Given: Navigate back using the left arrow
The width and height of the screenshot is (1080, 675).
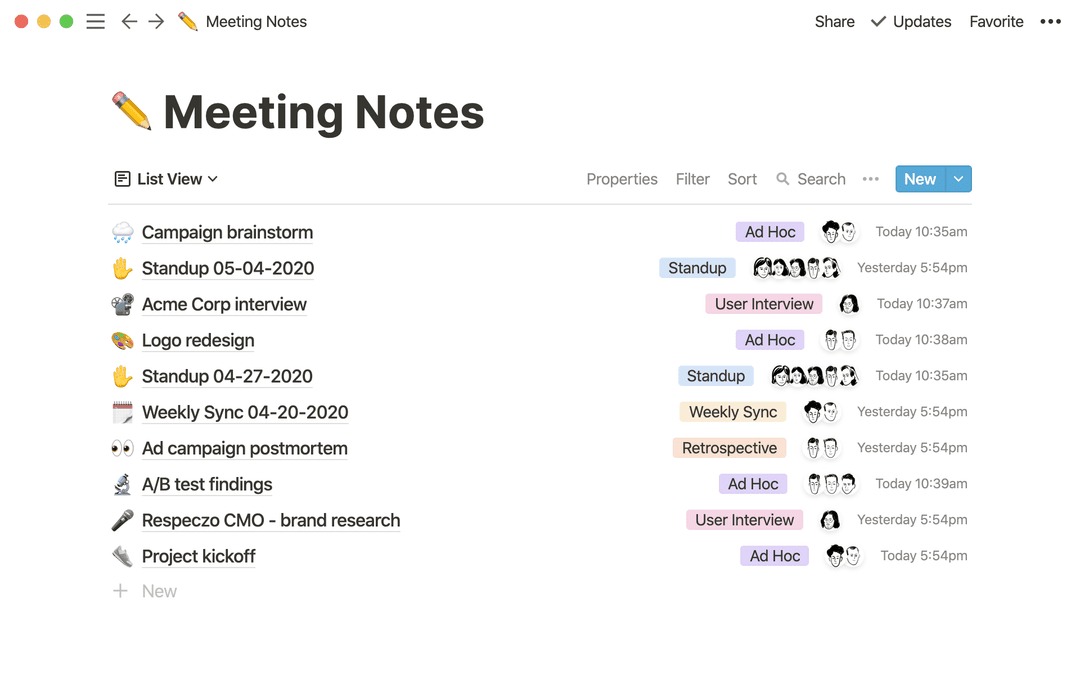Looking at the screenshot, I should (129, 21).
